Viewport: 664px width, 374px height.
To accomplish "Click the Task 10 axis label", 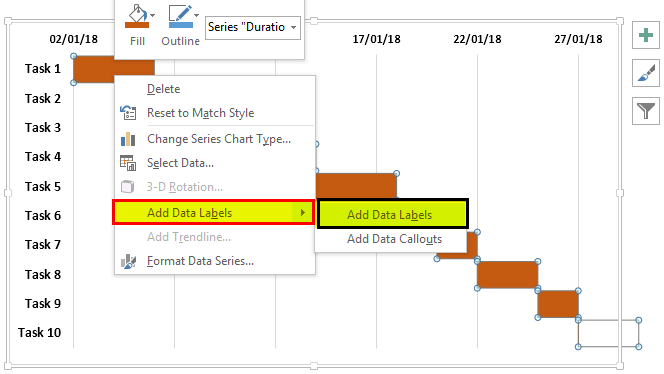I will (x=39, y=332).
